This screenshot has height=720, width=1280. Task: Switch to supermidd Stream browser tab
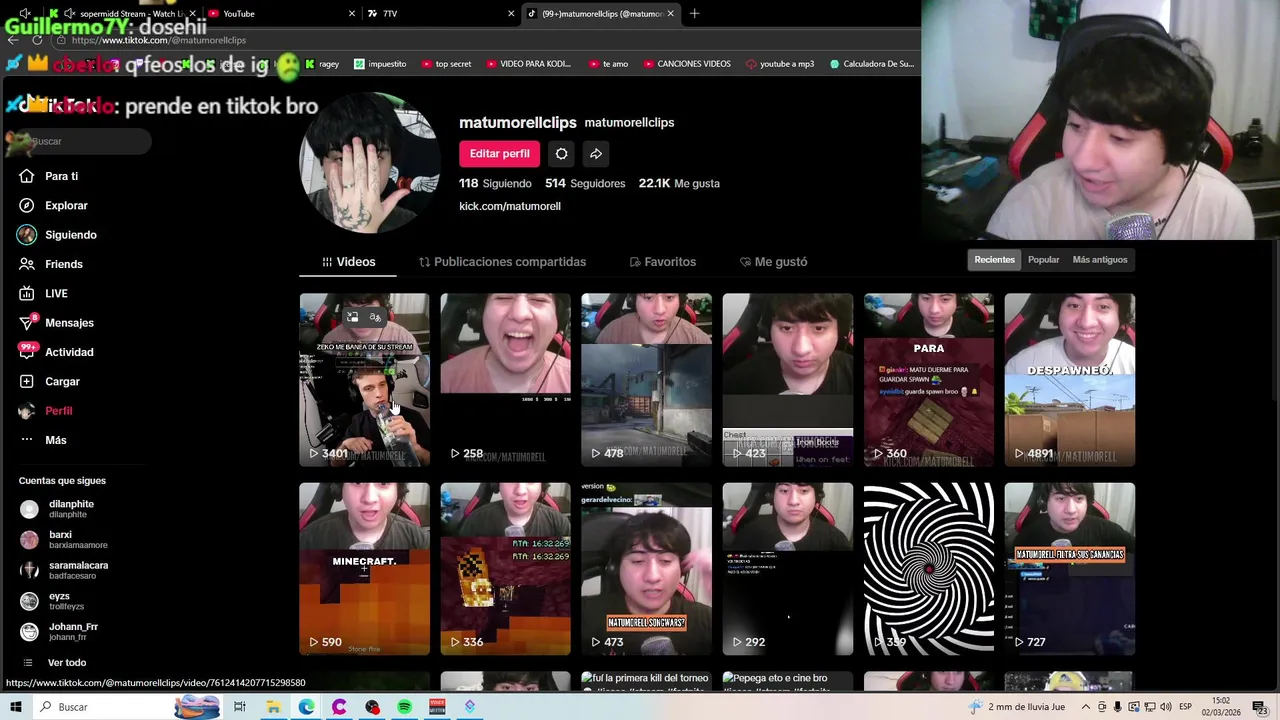(123, 13)
